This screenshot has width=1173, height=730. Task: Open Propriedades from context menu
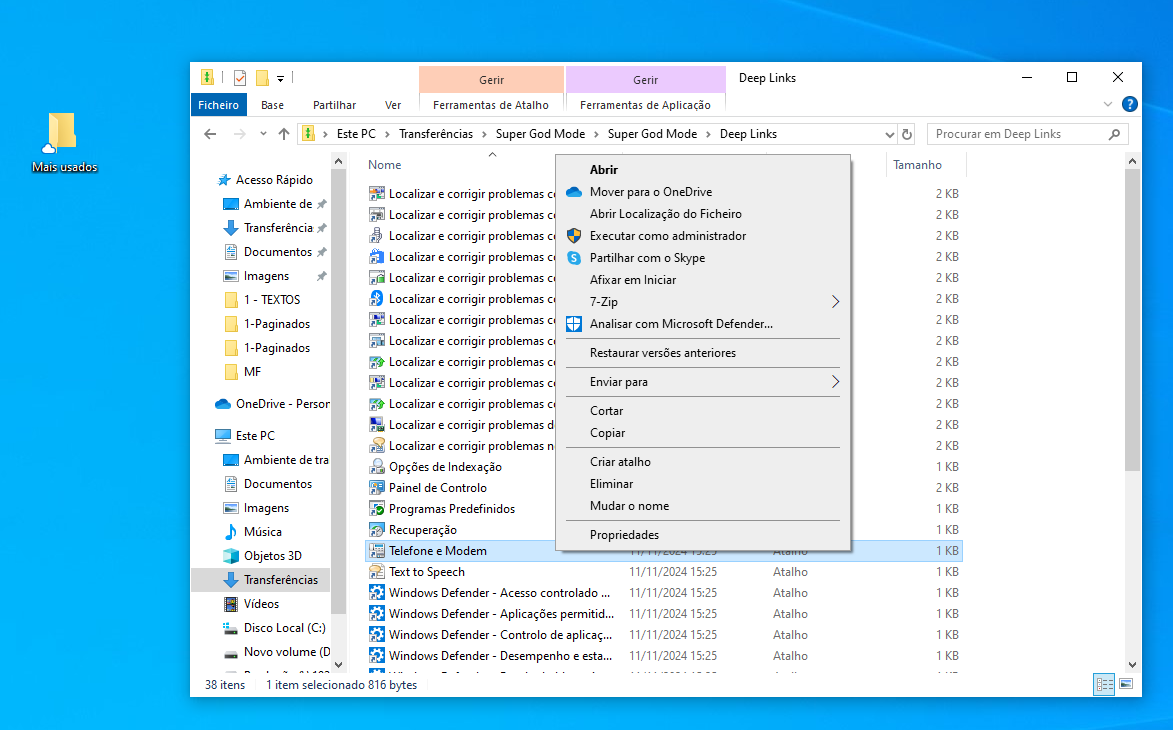point(625,536)
